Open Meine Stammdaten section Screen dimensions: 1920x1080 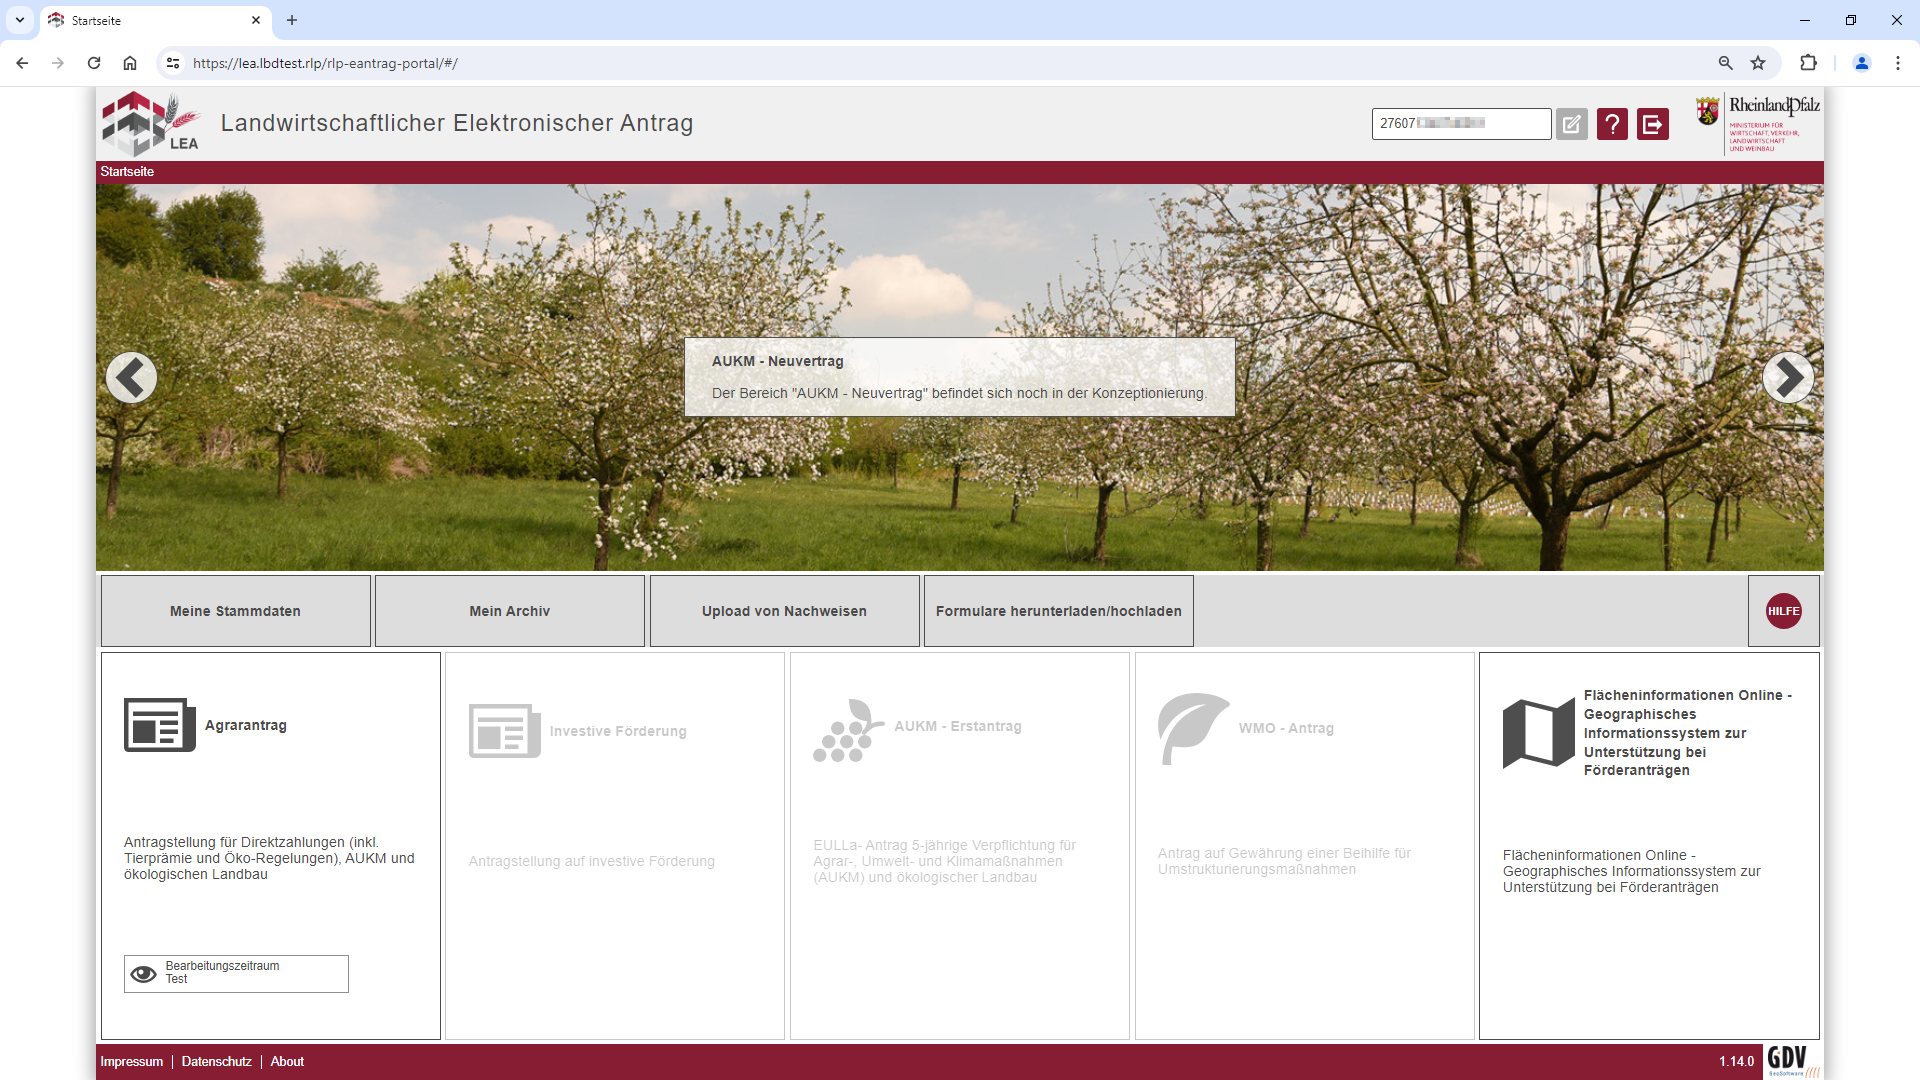[x=235, y=611]
